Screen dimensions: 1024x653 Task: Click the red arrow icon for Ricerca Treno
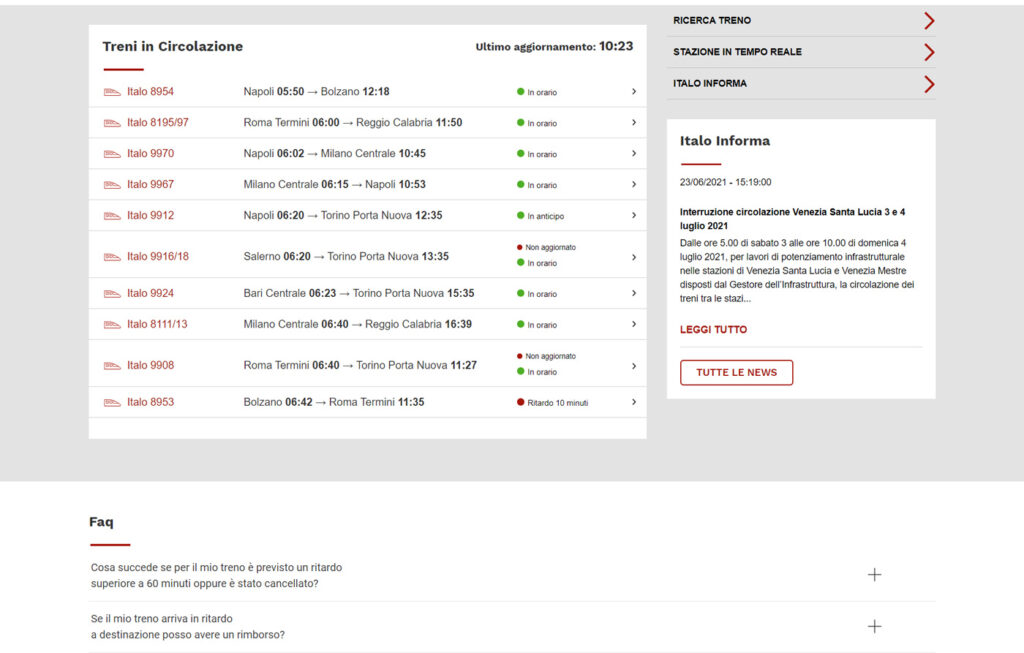coord(929,21)
